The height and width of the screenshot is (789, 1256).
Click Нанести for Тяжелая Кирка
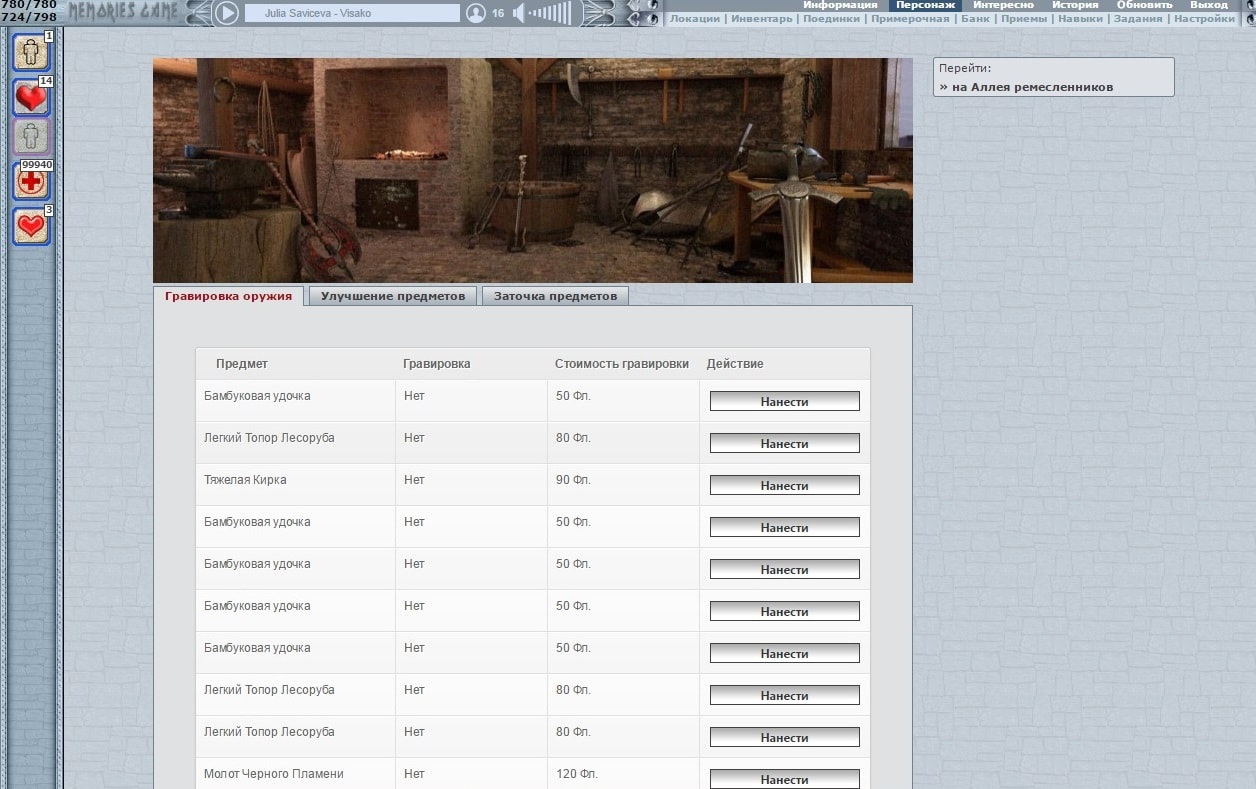click(784, 486)
